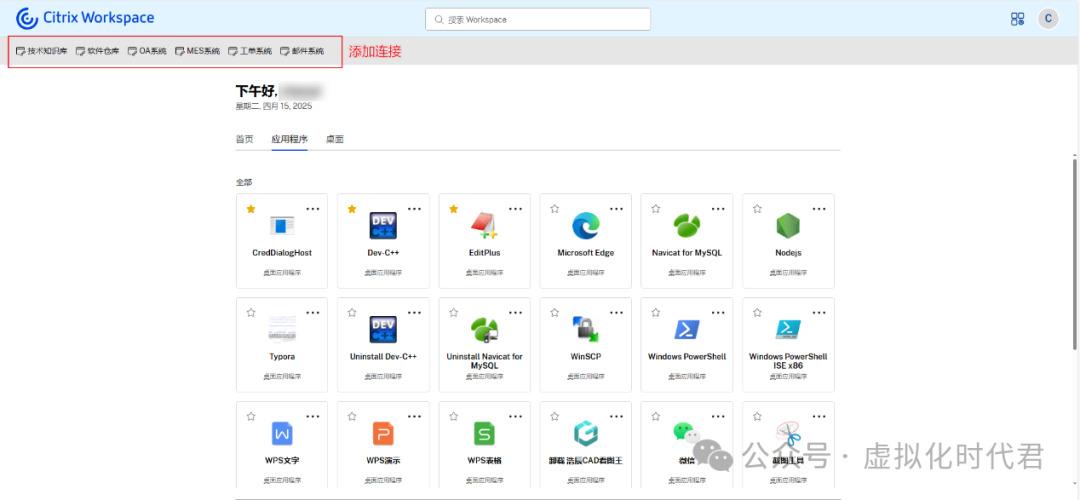Switch to the 首页 tab

tap(245, 139)
